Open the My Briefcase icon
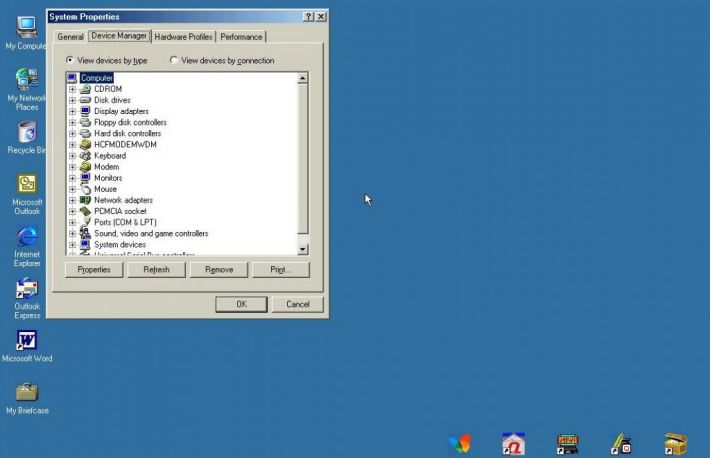The height and width of the screenshot is (458, 710). coord(27,392)
